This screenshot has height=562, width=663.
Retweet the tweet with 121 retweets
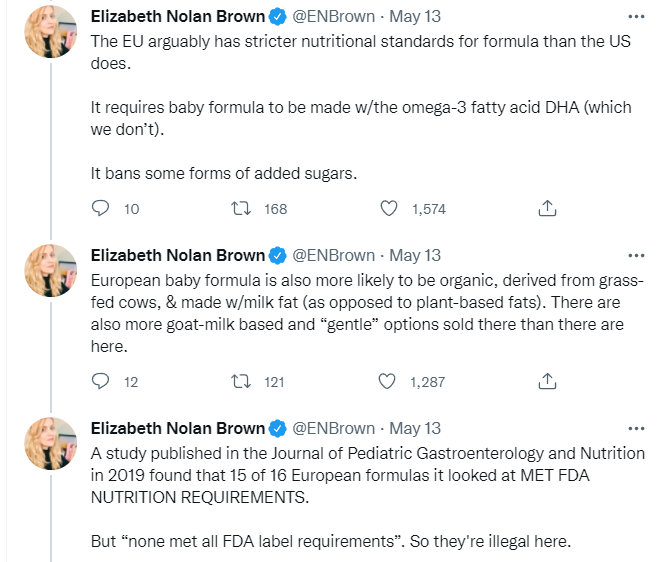pyautogui.click(x=241, y=381)
